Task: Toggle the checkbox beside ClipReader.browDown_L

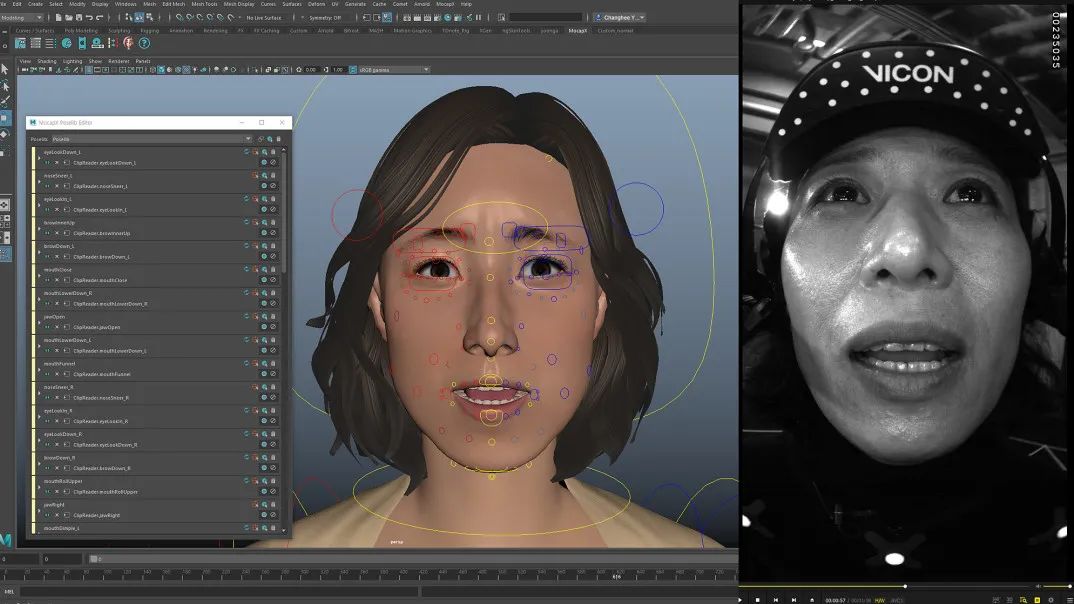Action: [x=66, y=257]
